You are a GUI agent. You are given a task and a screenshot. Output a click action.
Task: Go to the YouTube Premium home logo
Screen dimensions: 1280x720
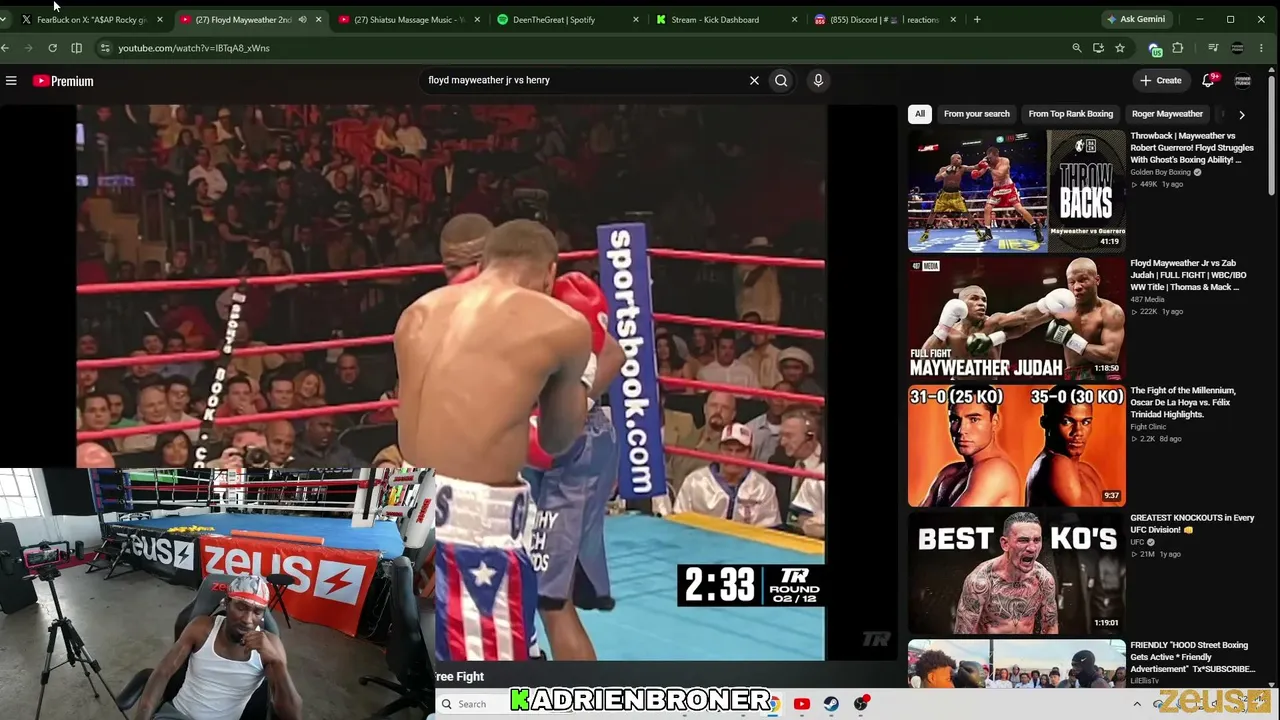click(63, 81)
